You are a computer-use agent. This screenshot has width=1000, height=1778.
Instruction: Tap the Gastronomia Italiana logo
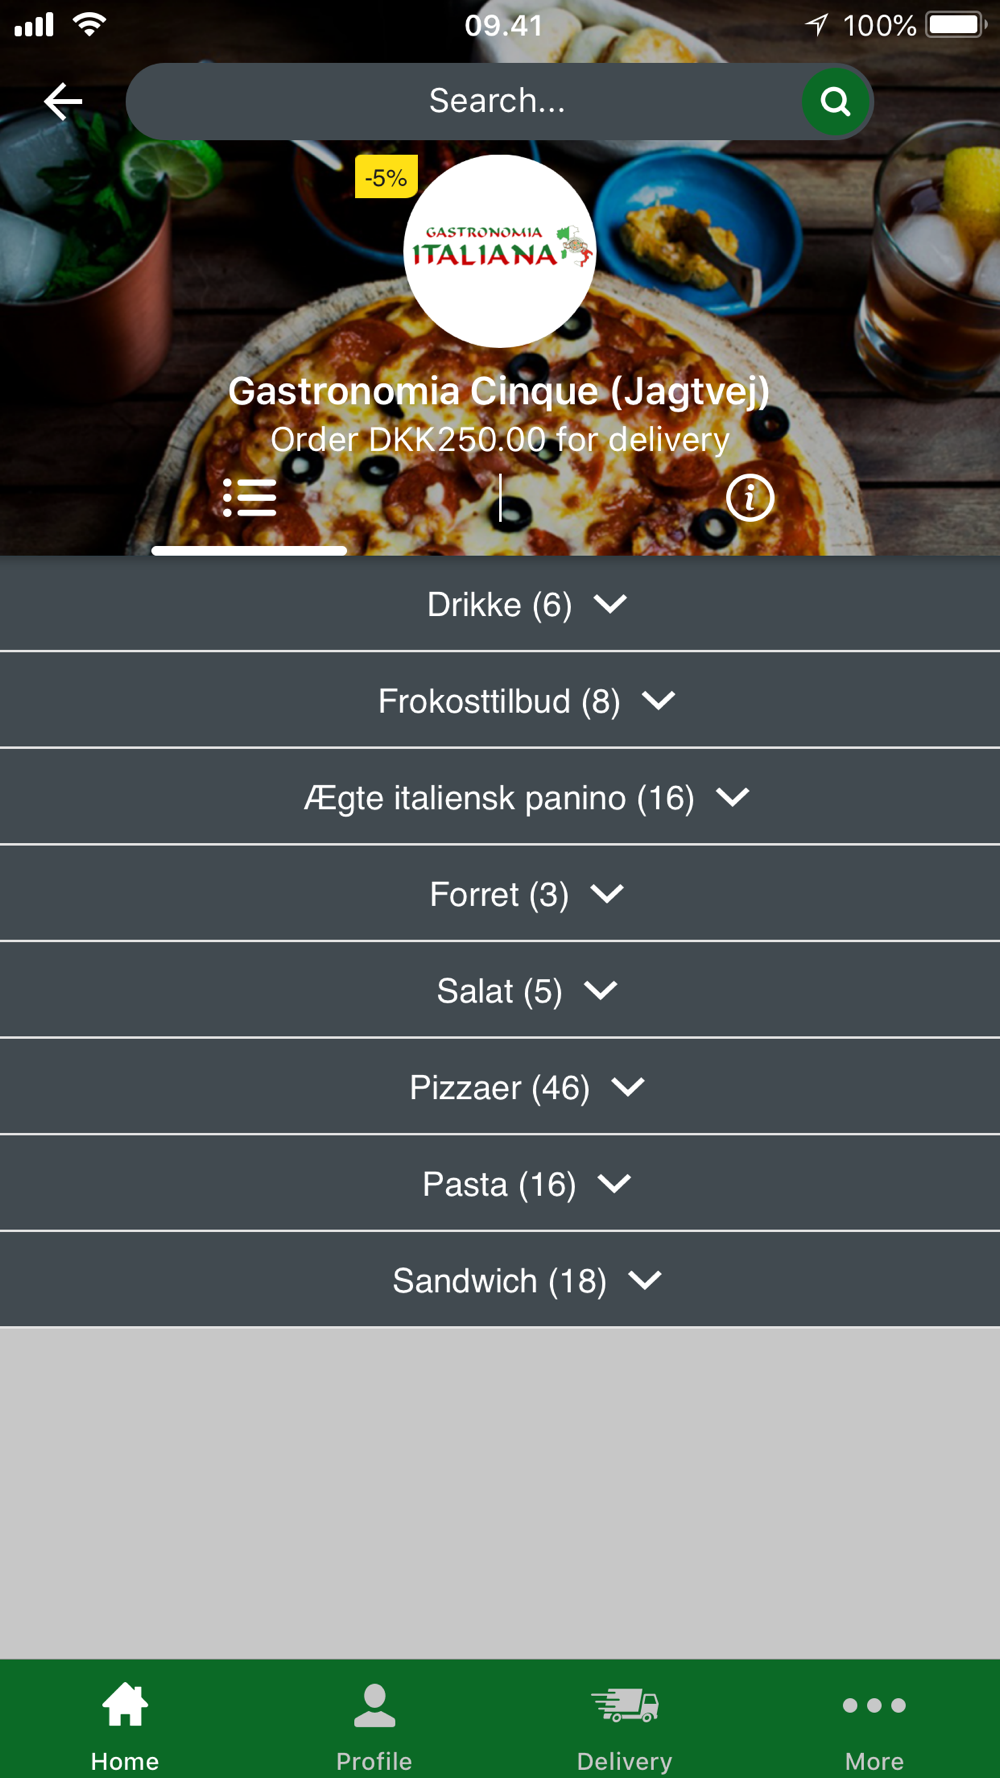[499, 251]
